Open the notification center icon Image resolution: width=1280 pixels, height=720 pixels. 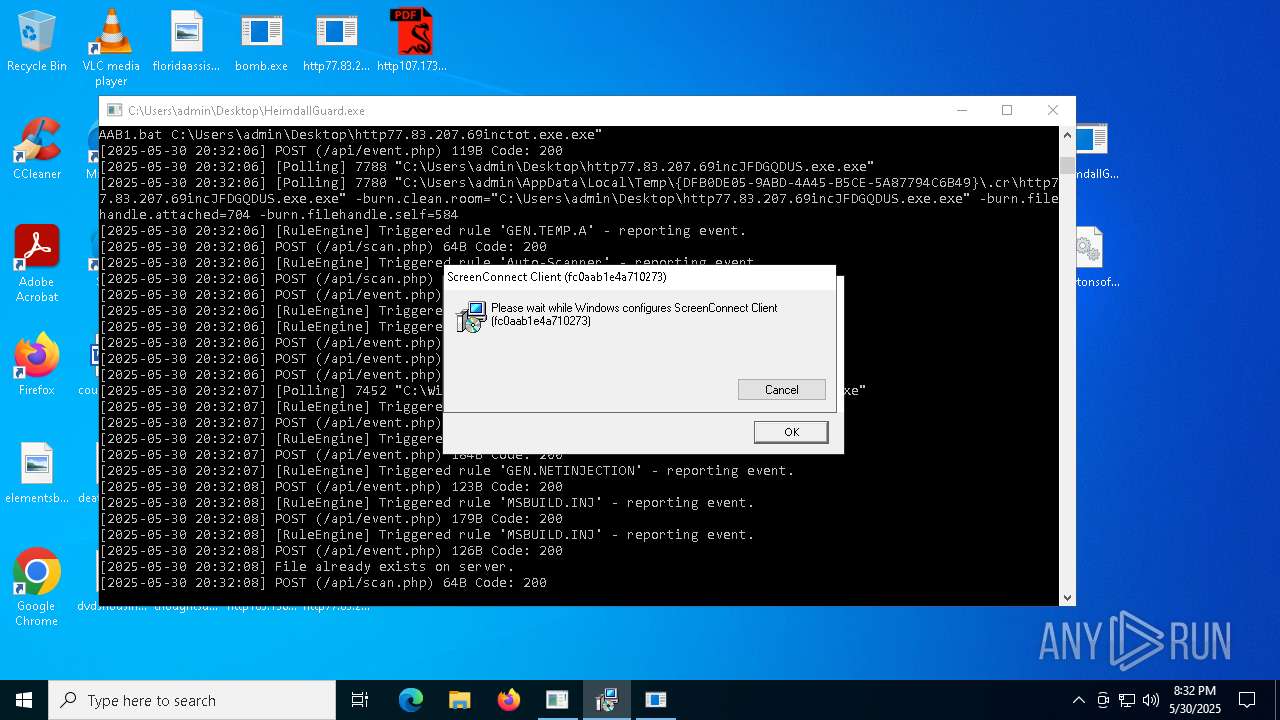[1247, 700]
